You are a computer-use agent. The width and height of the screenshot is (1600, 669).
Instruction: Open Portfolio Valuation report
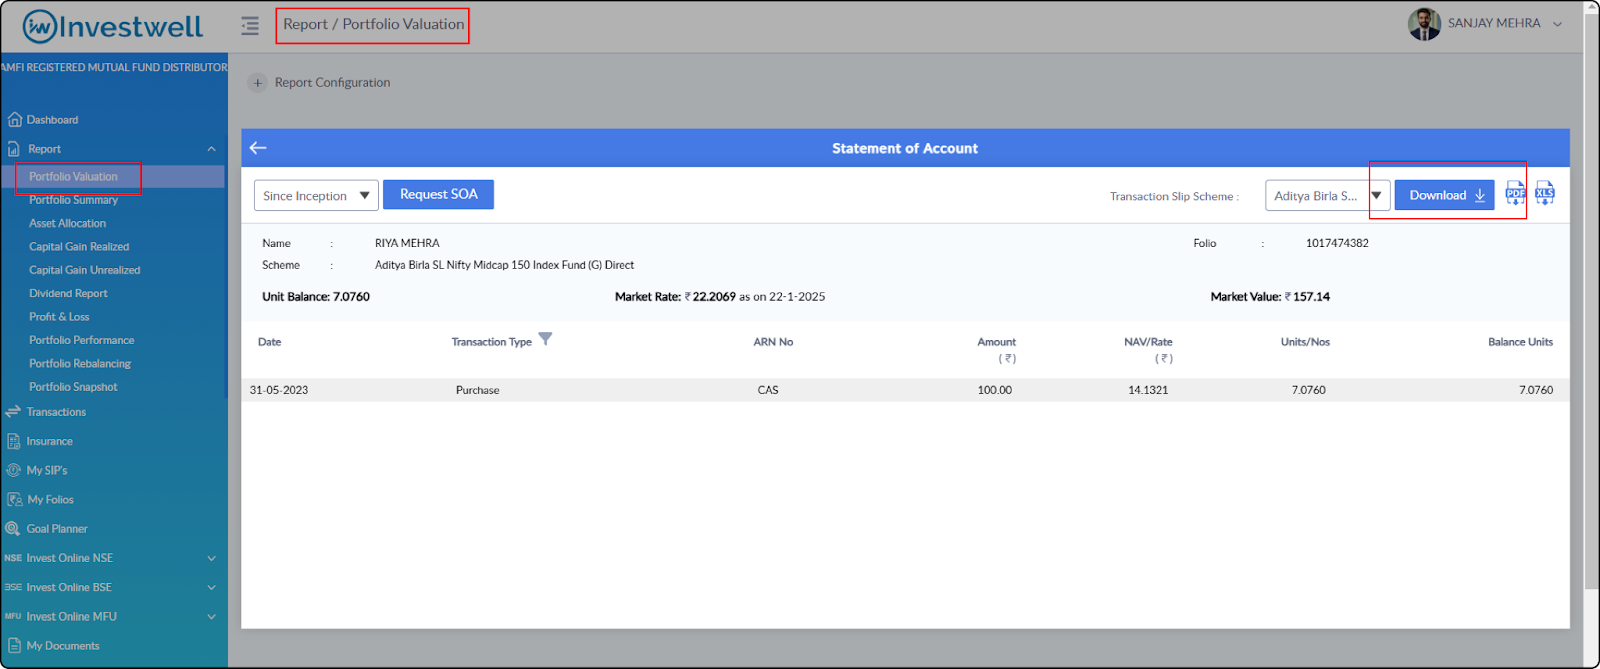pyautogui.click(x=73, y=177)
